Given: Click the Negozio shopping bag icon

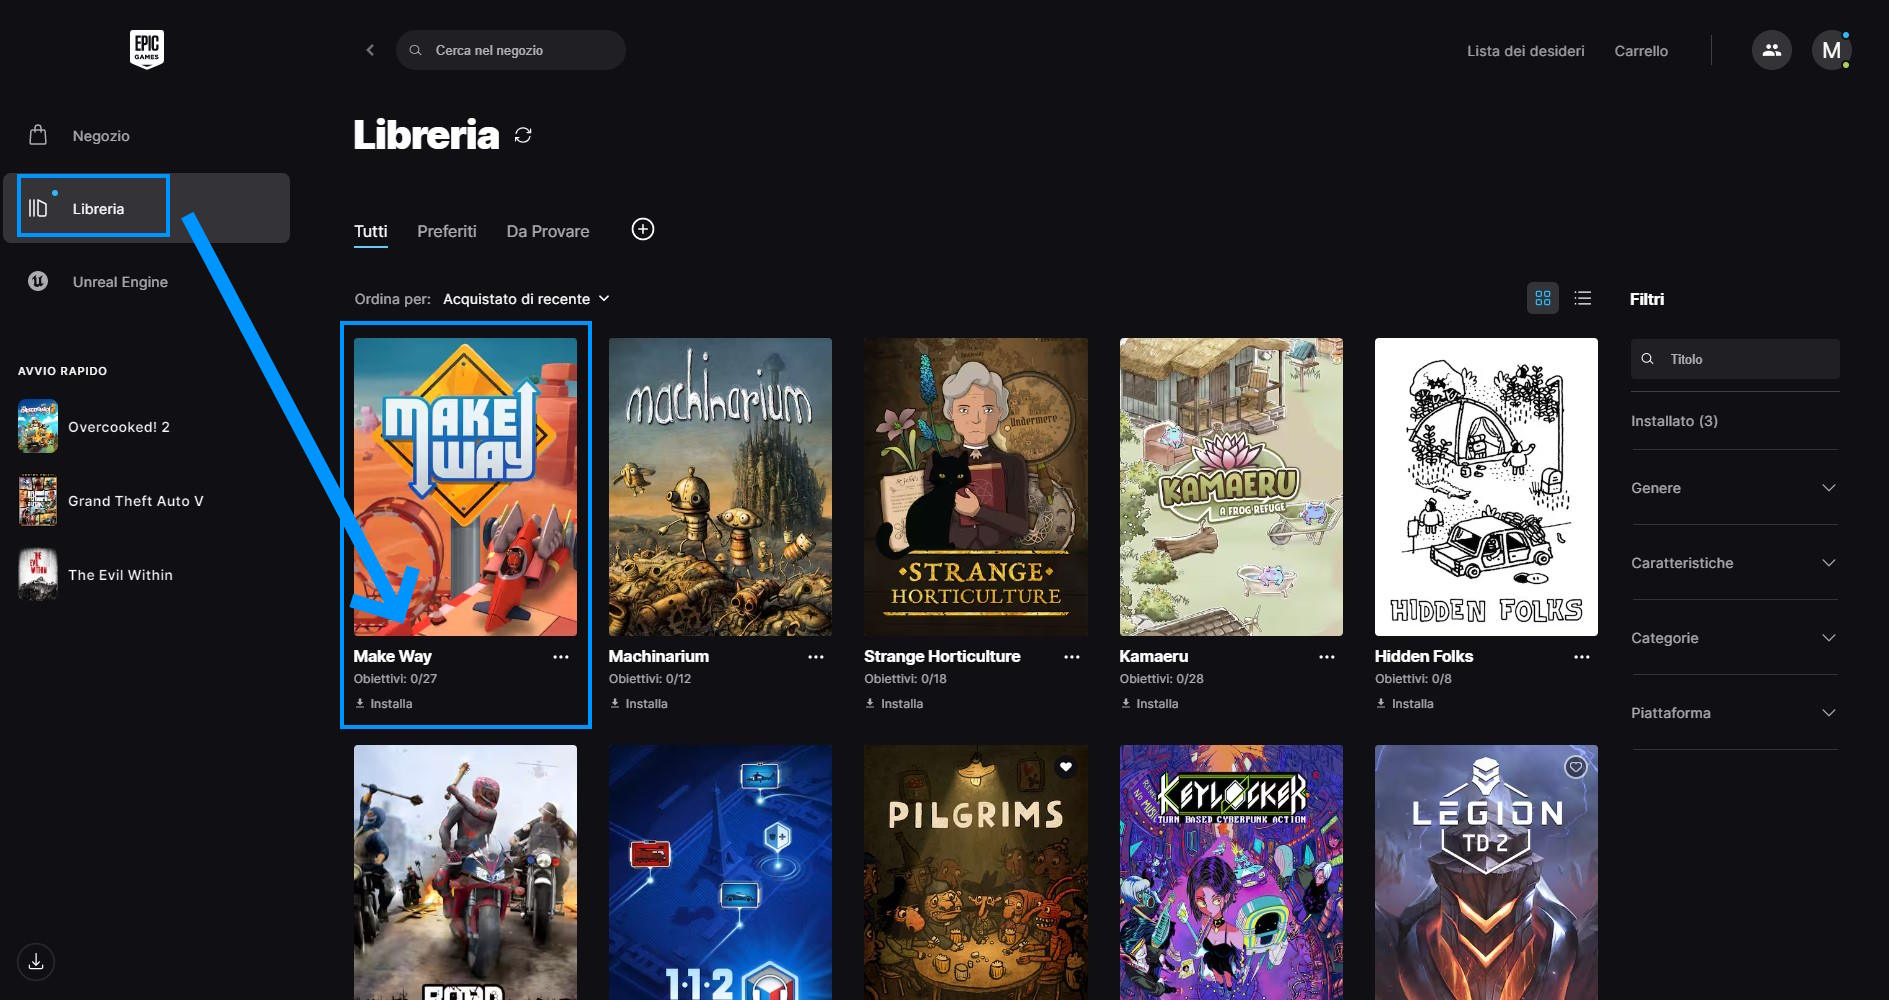Looking at the screenshot, I should point(38,135).
